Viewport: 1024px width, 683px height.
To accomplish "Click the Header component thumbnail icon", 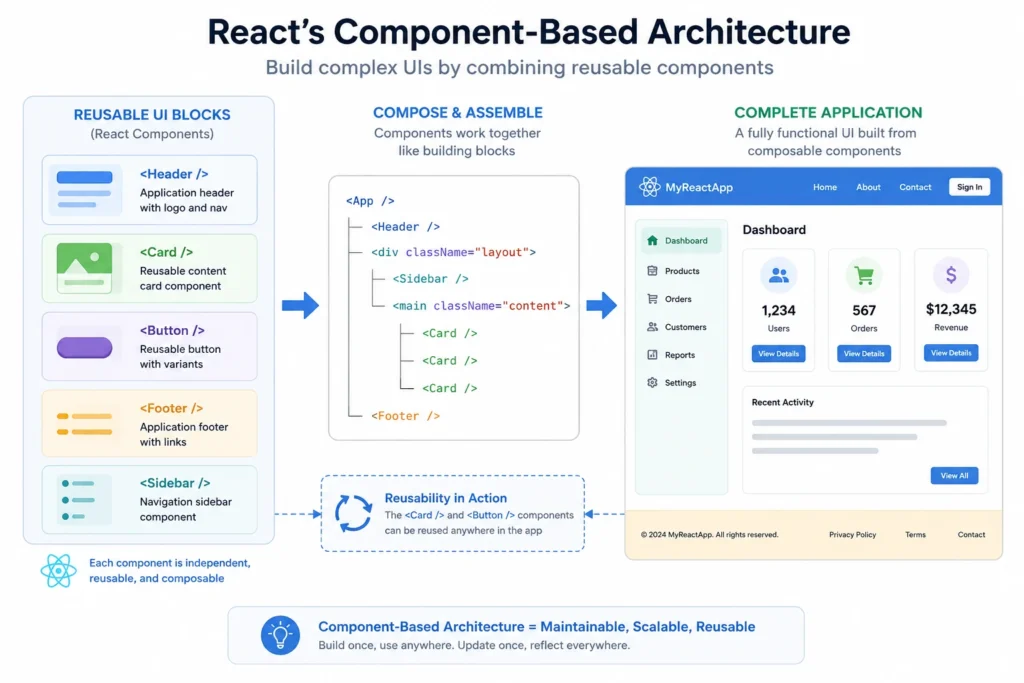I will coord(84,189).
